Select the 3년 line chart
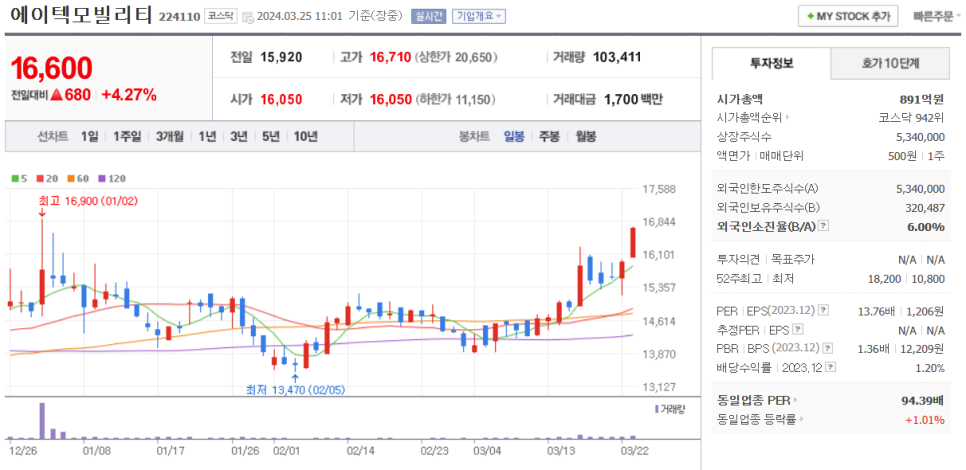966x470 pixels. 238,137
